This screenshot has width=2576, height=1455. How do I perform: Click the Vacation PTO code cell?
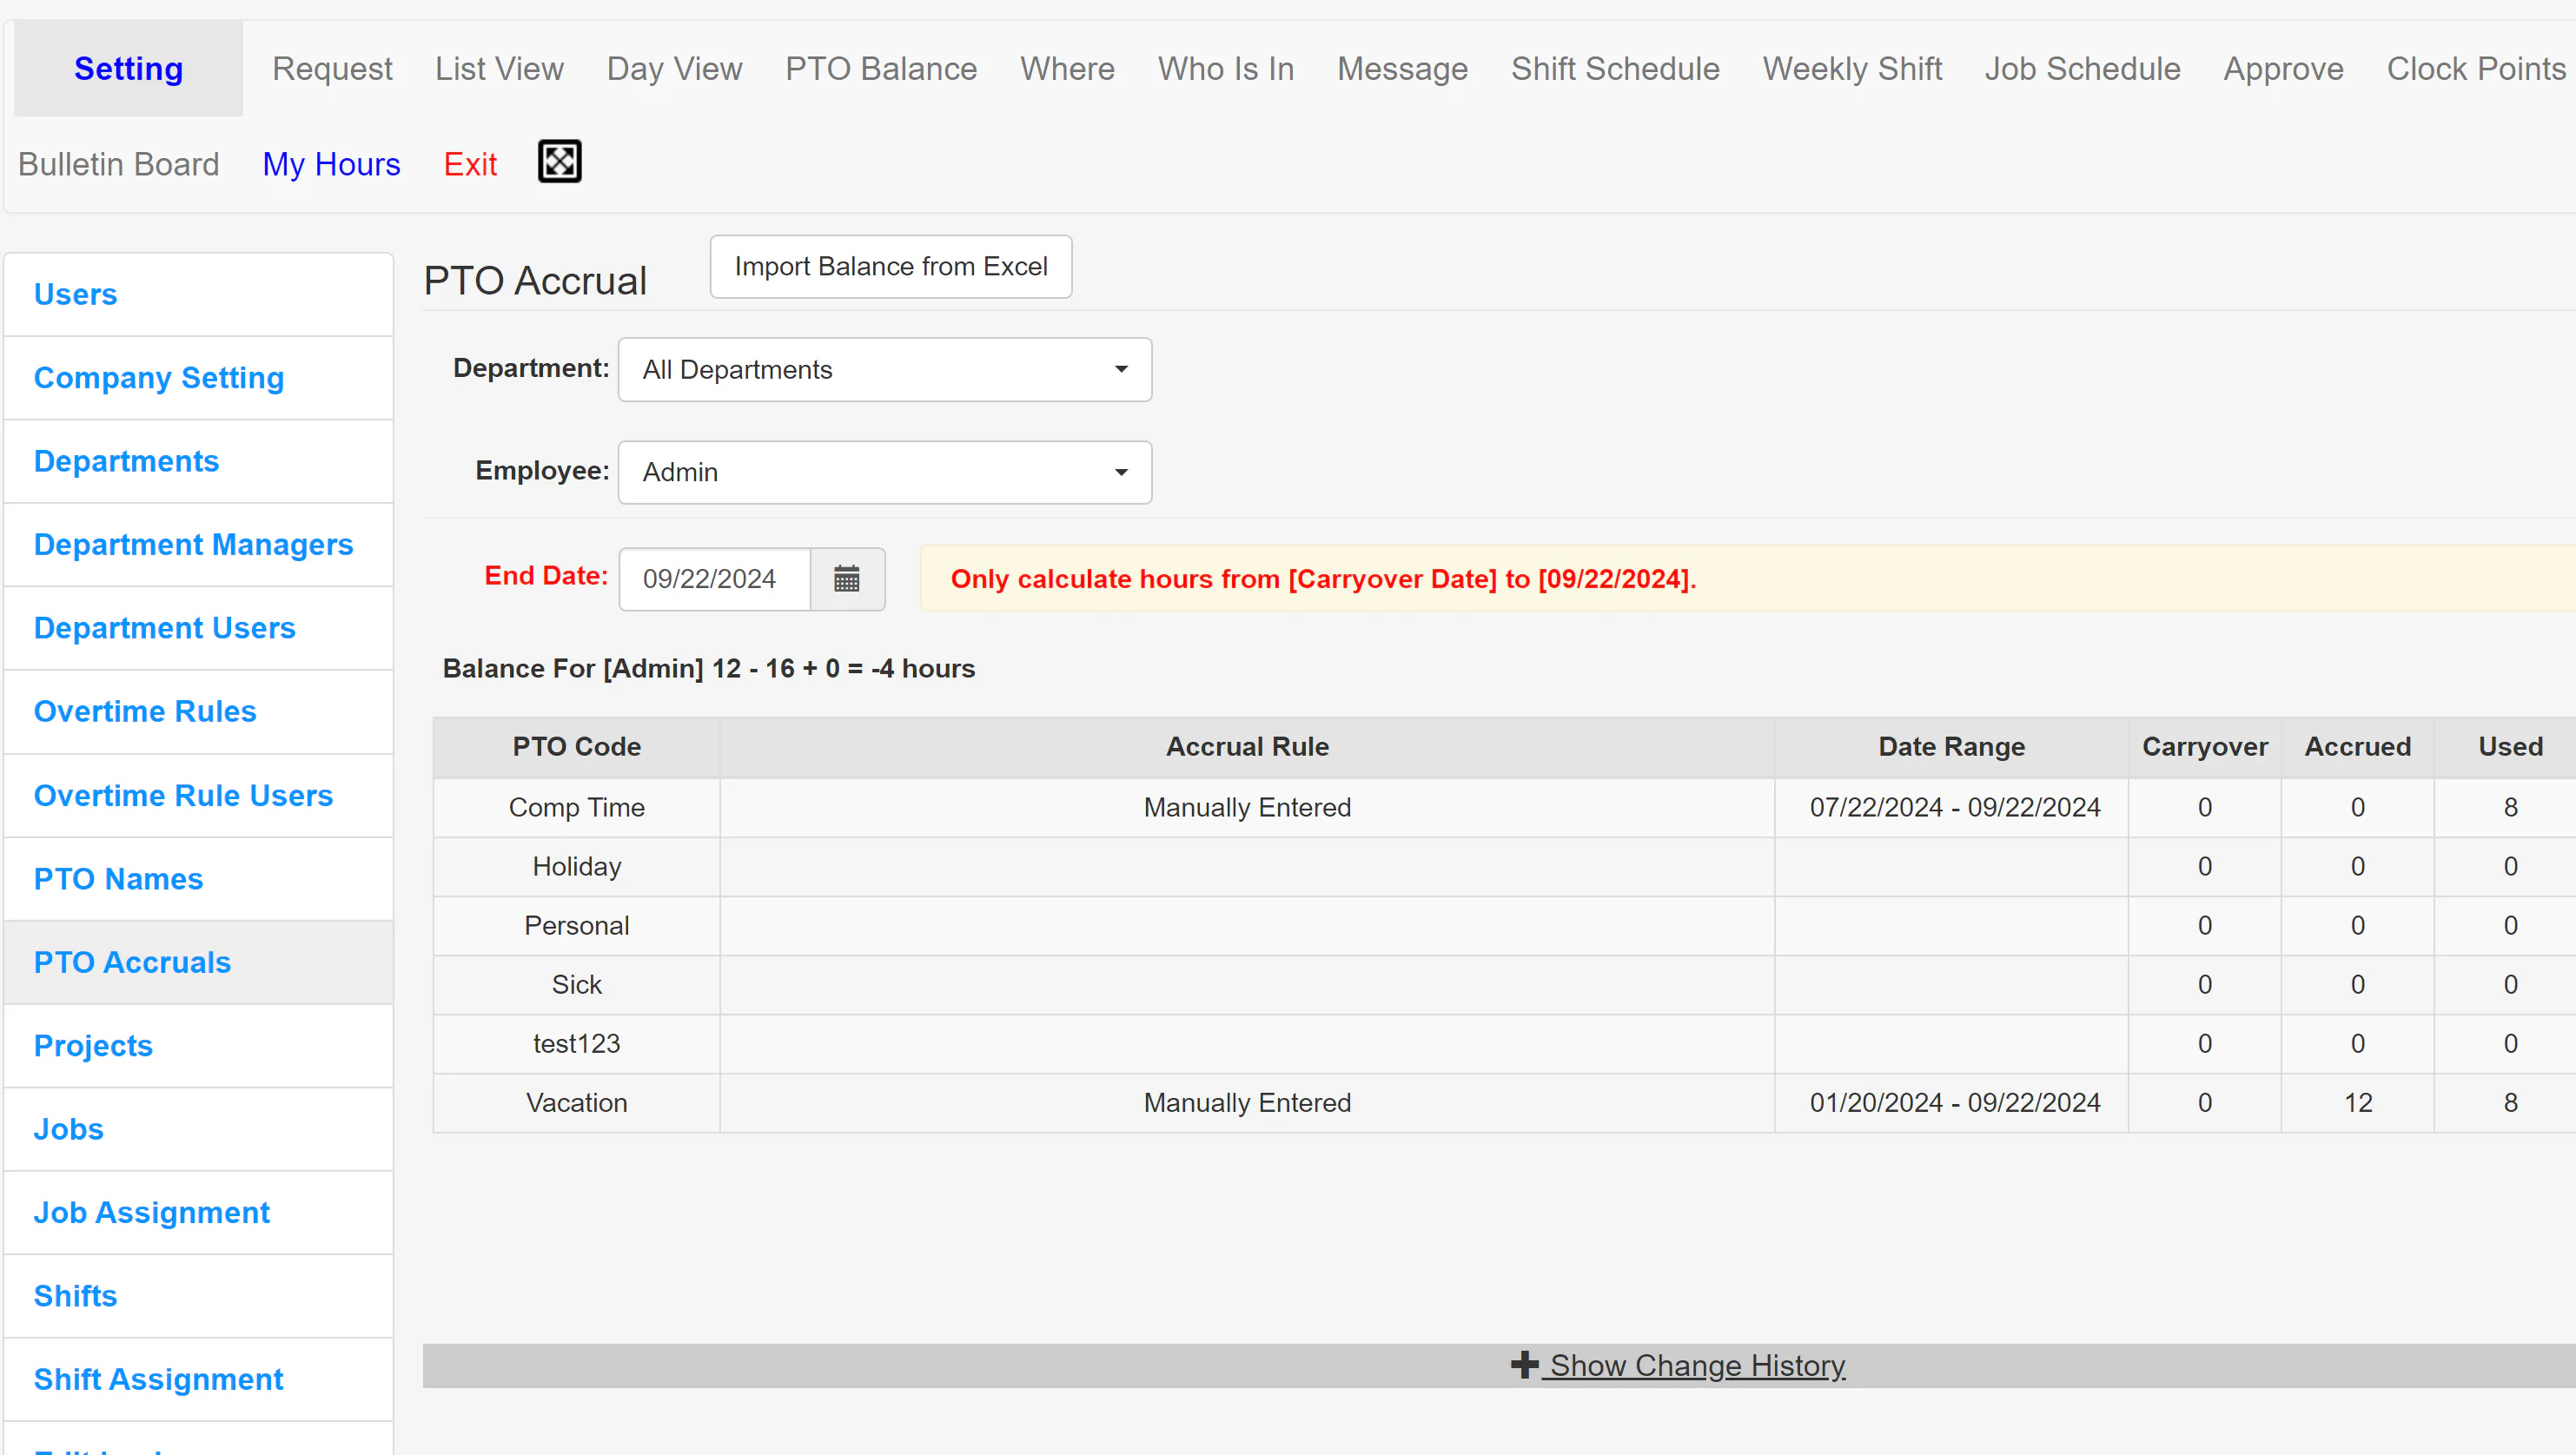pos(577,1103)
